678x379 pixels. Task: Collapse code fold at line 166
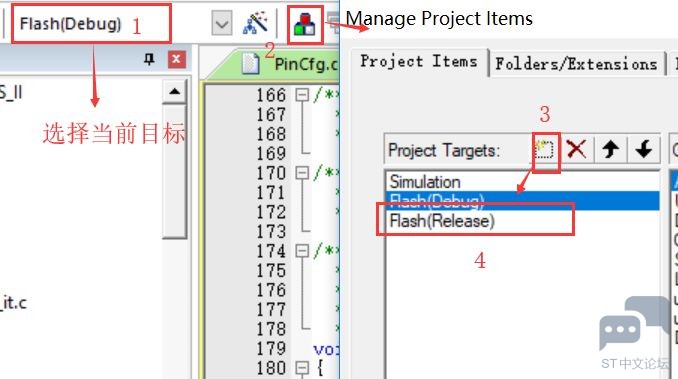coord(302,95)
